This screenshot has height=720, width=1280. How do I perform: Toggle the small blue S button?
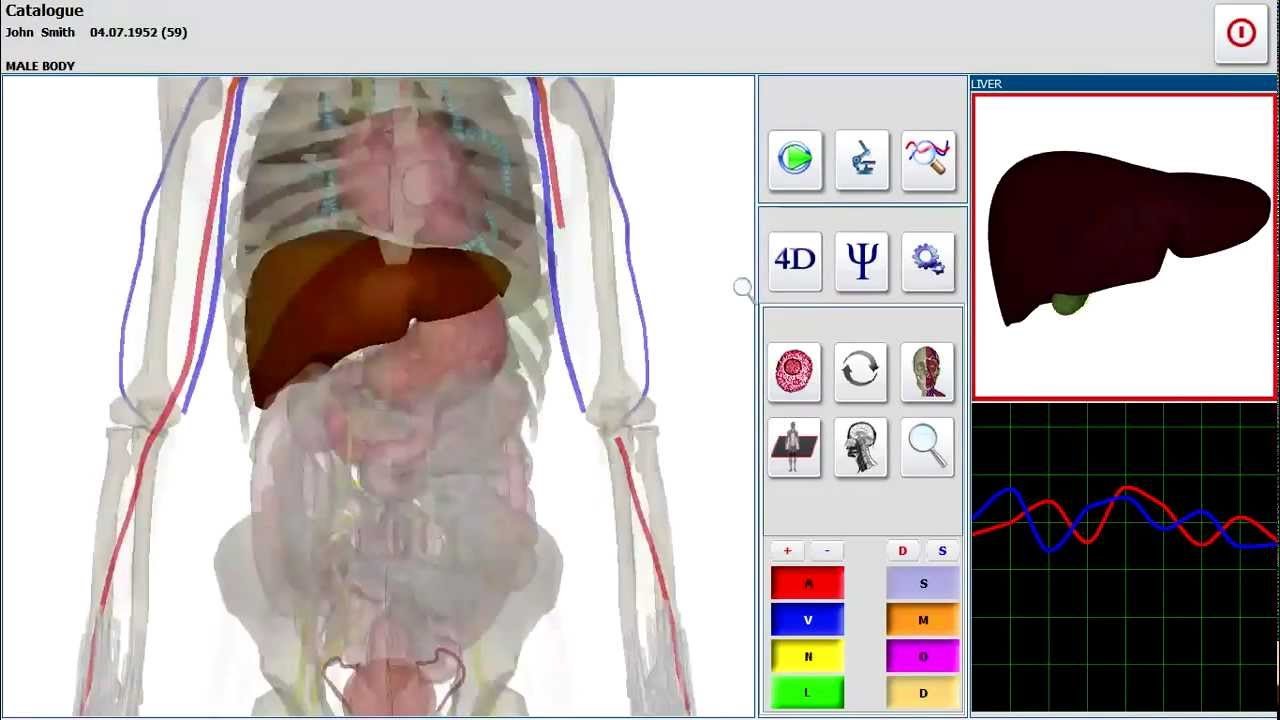[941, 551]
